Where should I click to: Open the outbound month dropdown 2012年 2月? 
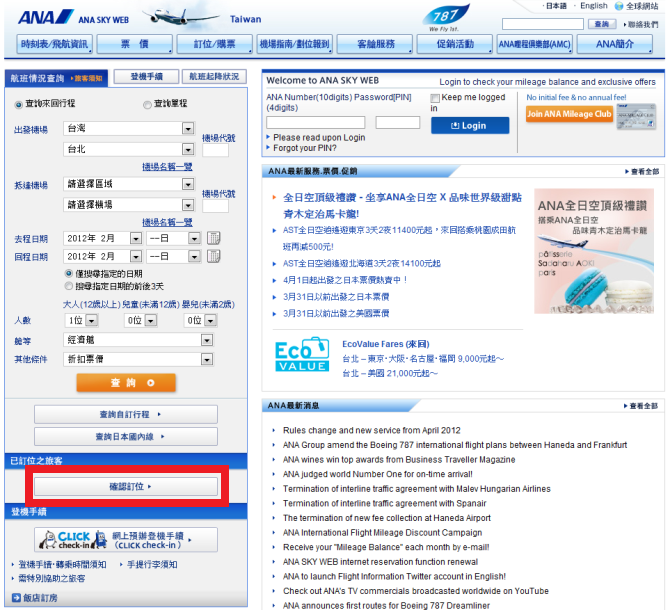[x=103, y=238]
